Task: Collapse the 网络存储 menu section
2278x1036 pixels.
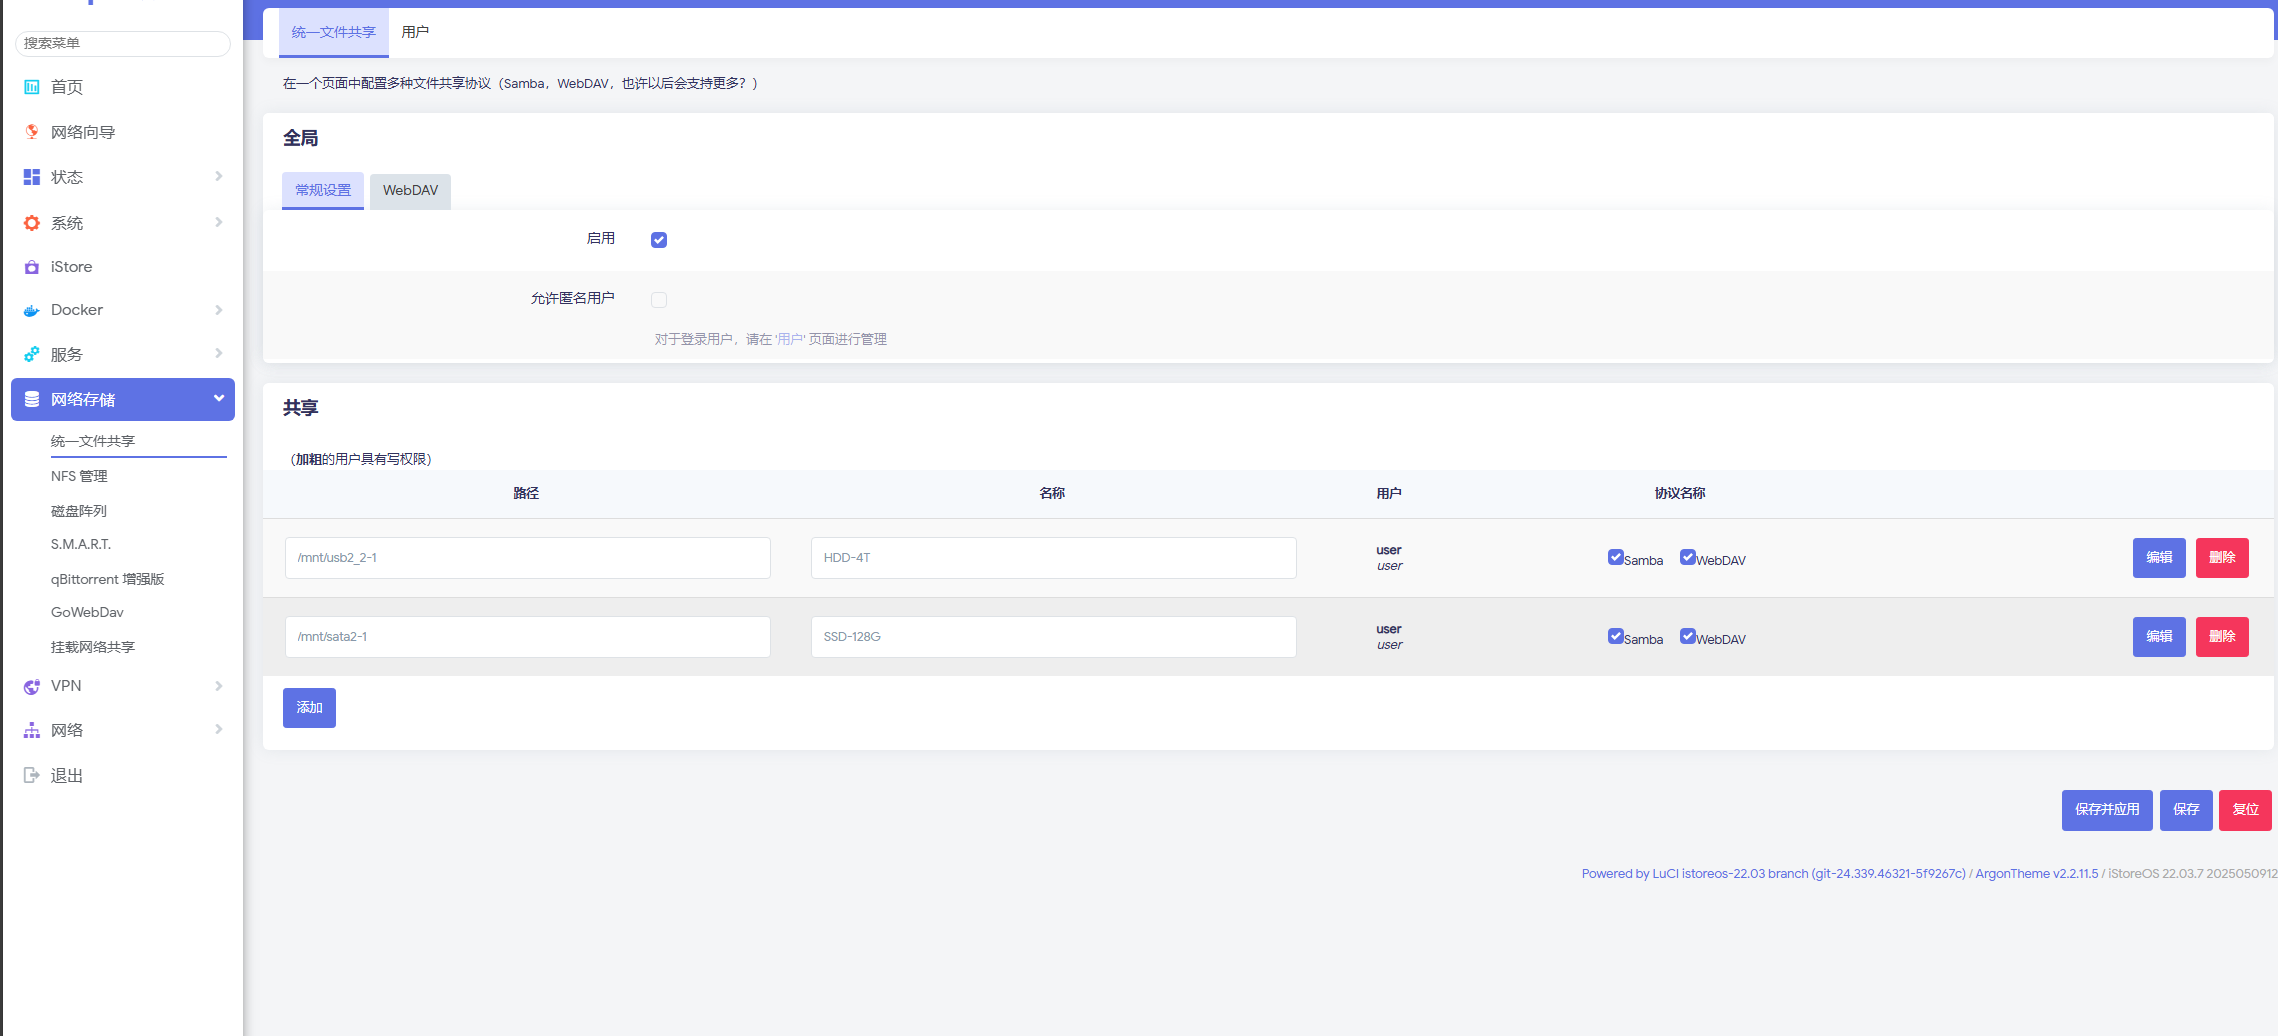Action: [218, 399]
